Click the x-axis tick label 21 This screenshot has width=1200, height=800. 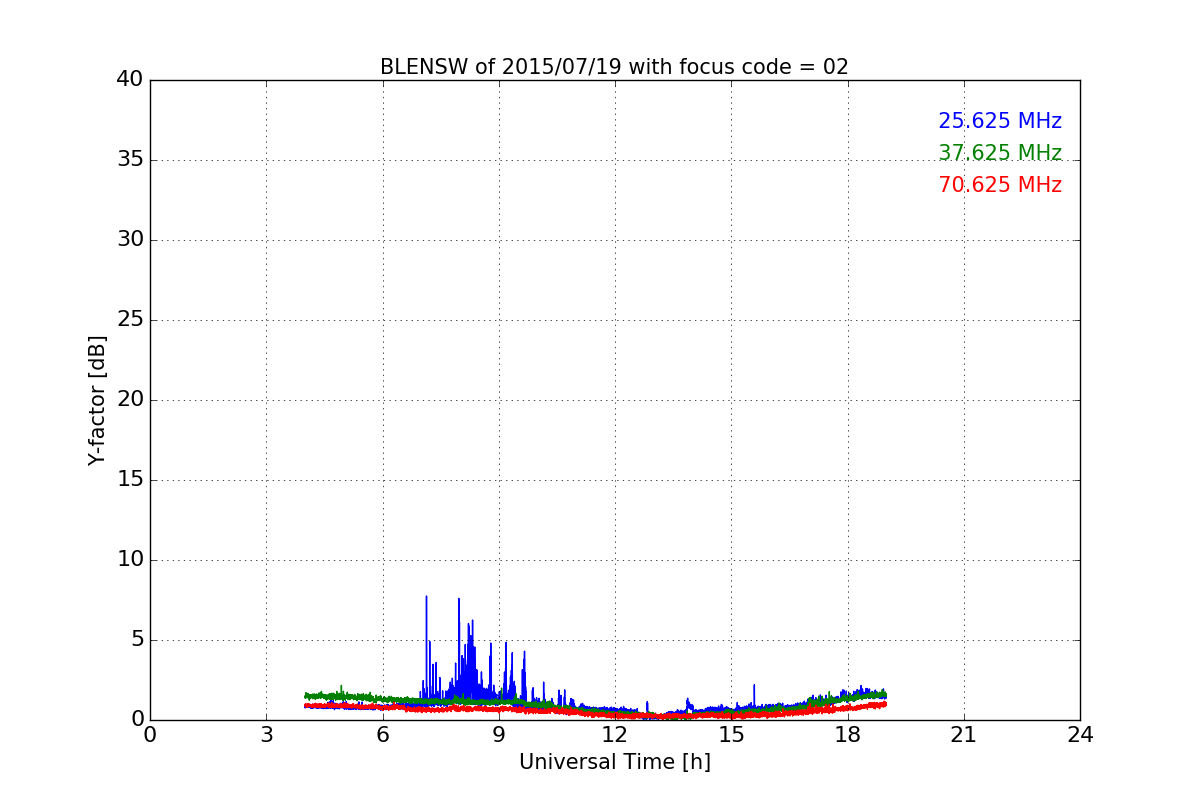tap(964, 734)
